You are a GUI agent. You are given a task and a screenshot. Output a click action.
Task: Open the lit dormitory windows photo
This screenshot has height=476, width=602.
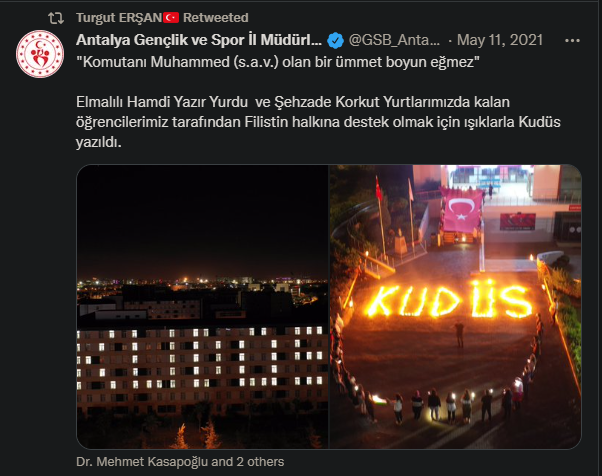pyautogui.click(x=202, y=307)
